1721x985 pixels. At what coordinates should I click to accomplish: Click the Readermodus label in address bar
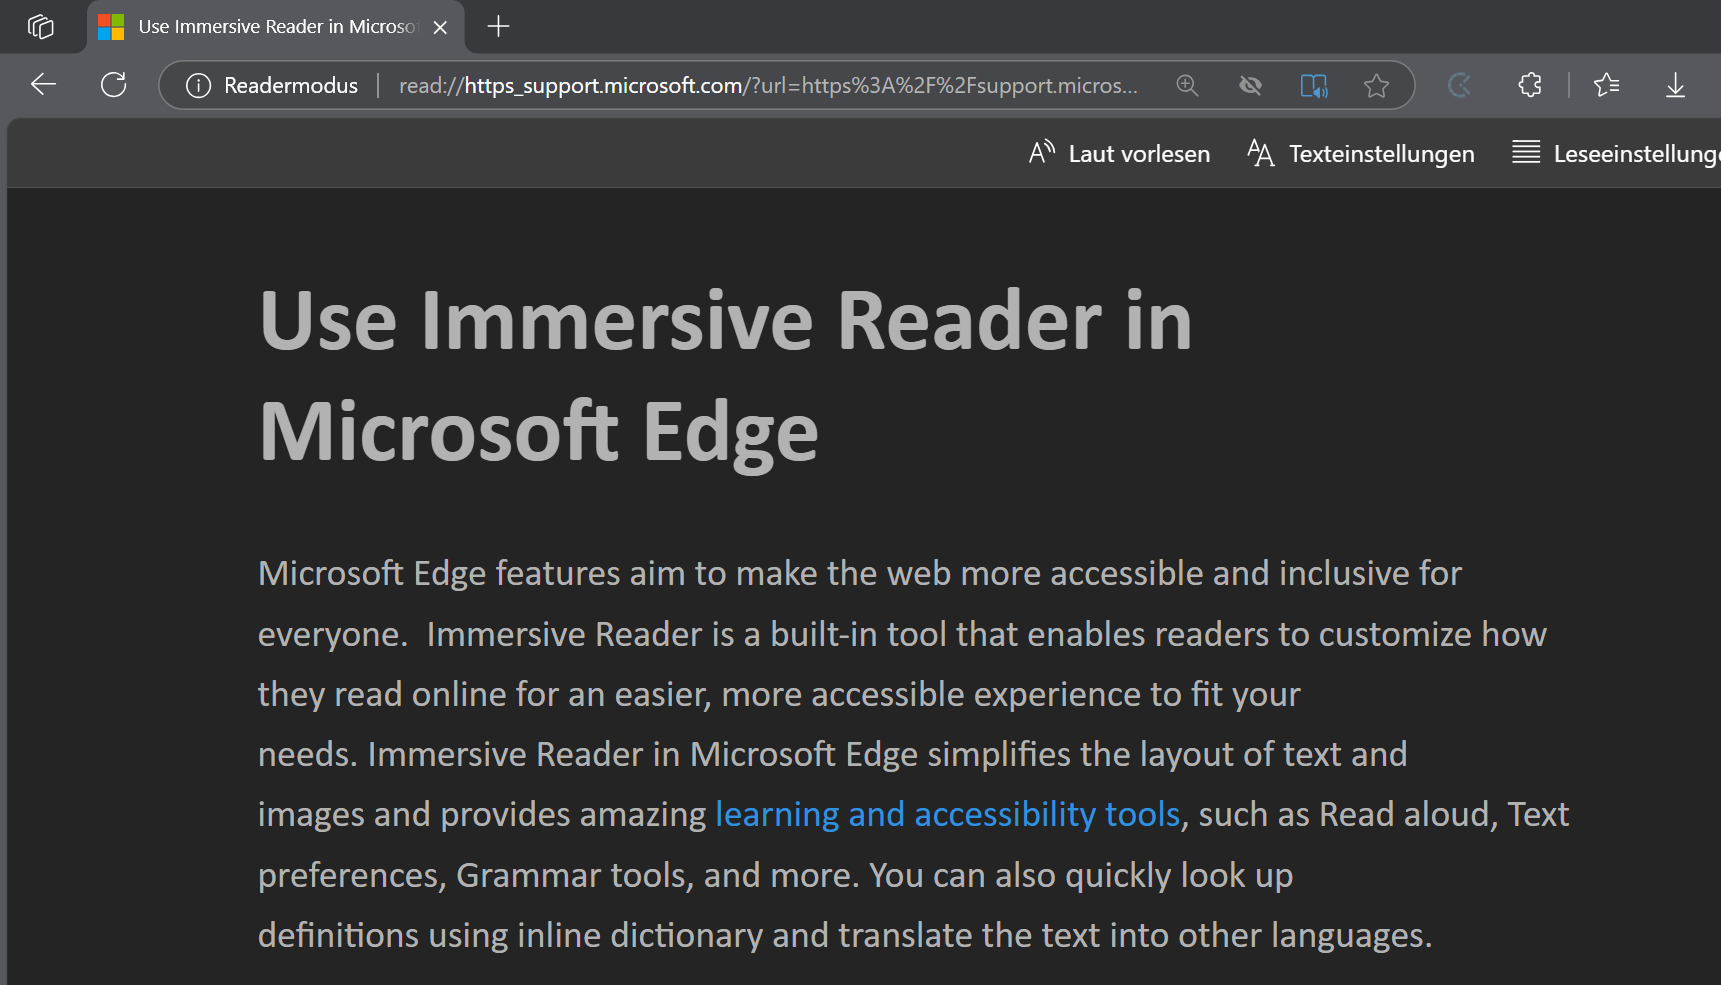tap(291, 85)
